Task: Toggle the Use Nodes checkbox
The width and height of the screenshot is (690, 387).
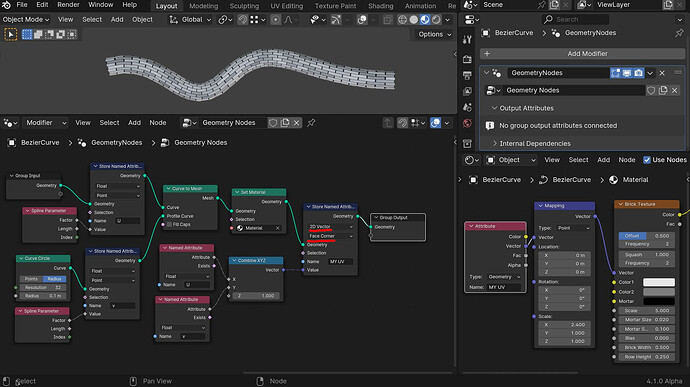Action: (647, 160)
